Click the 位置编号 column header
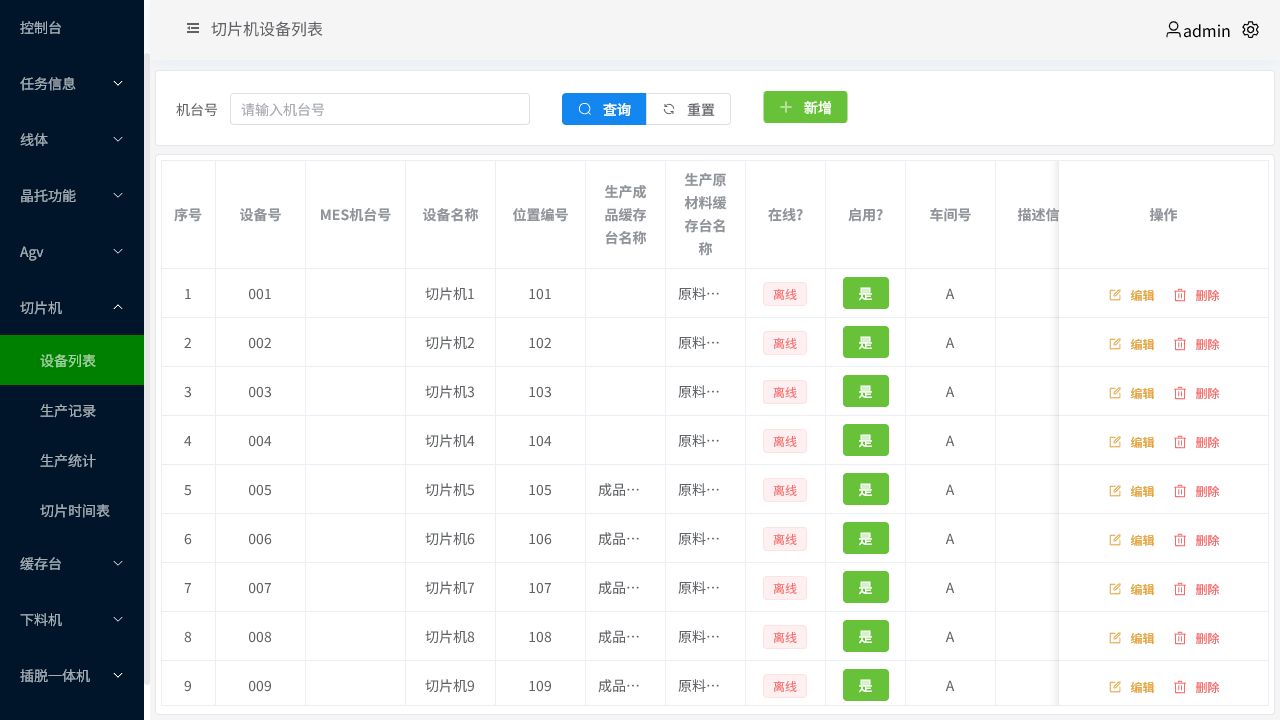This screenshot has height=720, width=1280. point(540,215)
